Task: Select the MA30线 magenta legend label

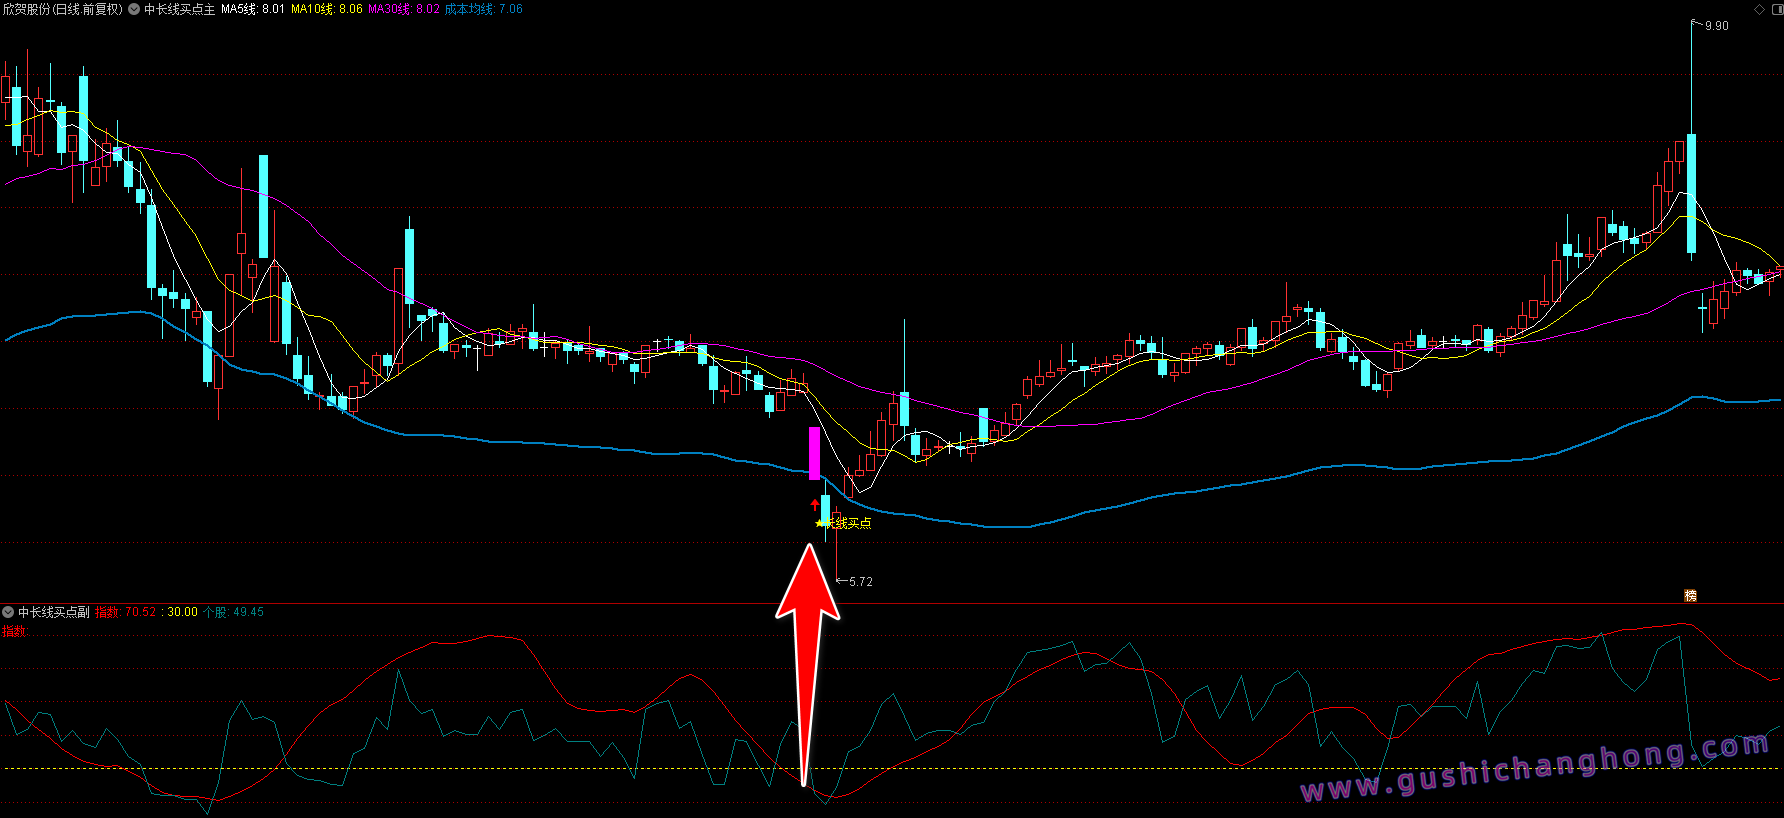Action: click(x=403, y=9)
